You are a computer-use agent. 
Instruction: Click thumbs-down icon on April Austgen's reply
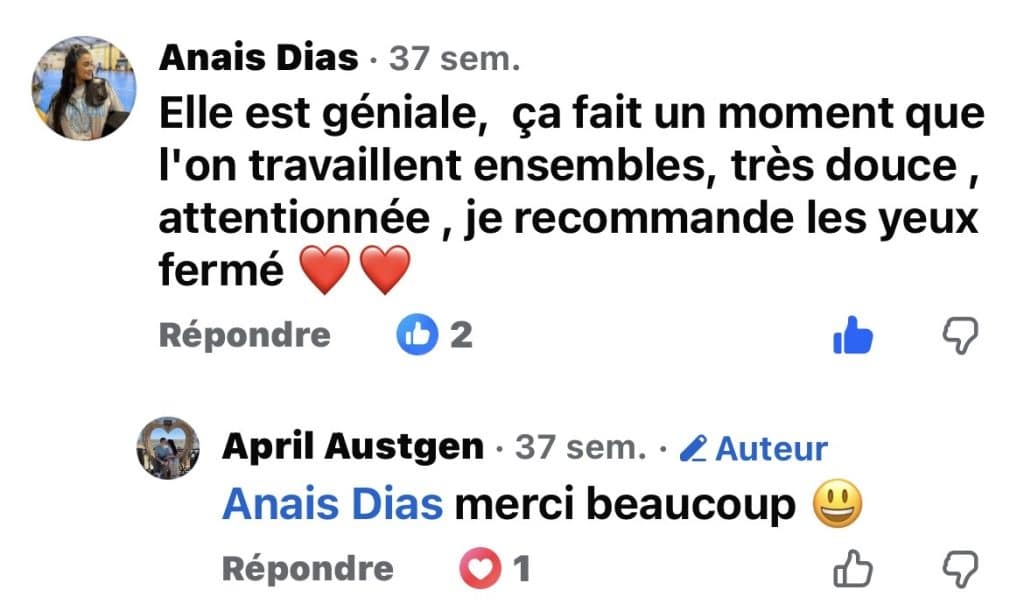(x=961, y=570)
